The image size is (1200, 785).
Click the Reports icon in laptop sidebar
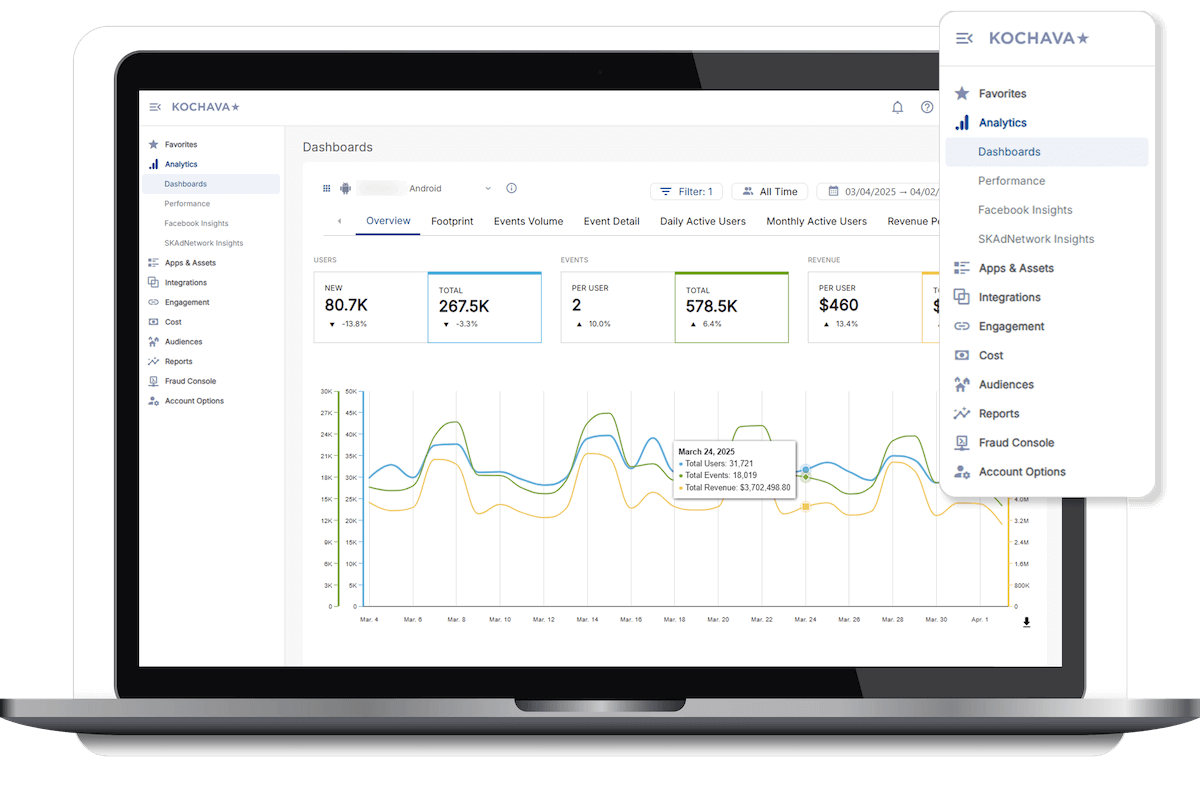coord(153,361)
